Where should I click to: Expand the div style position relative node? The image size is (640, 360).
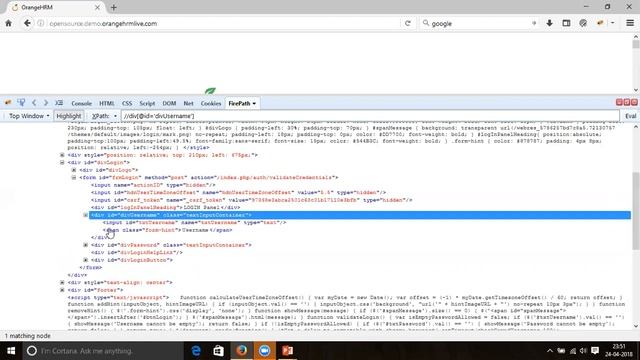click(x=62, y=155)
